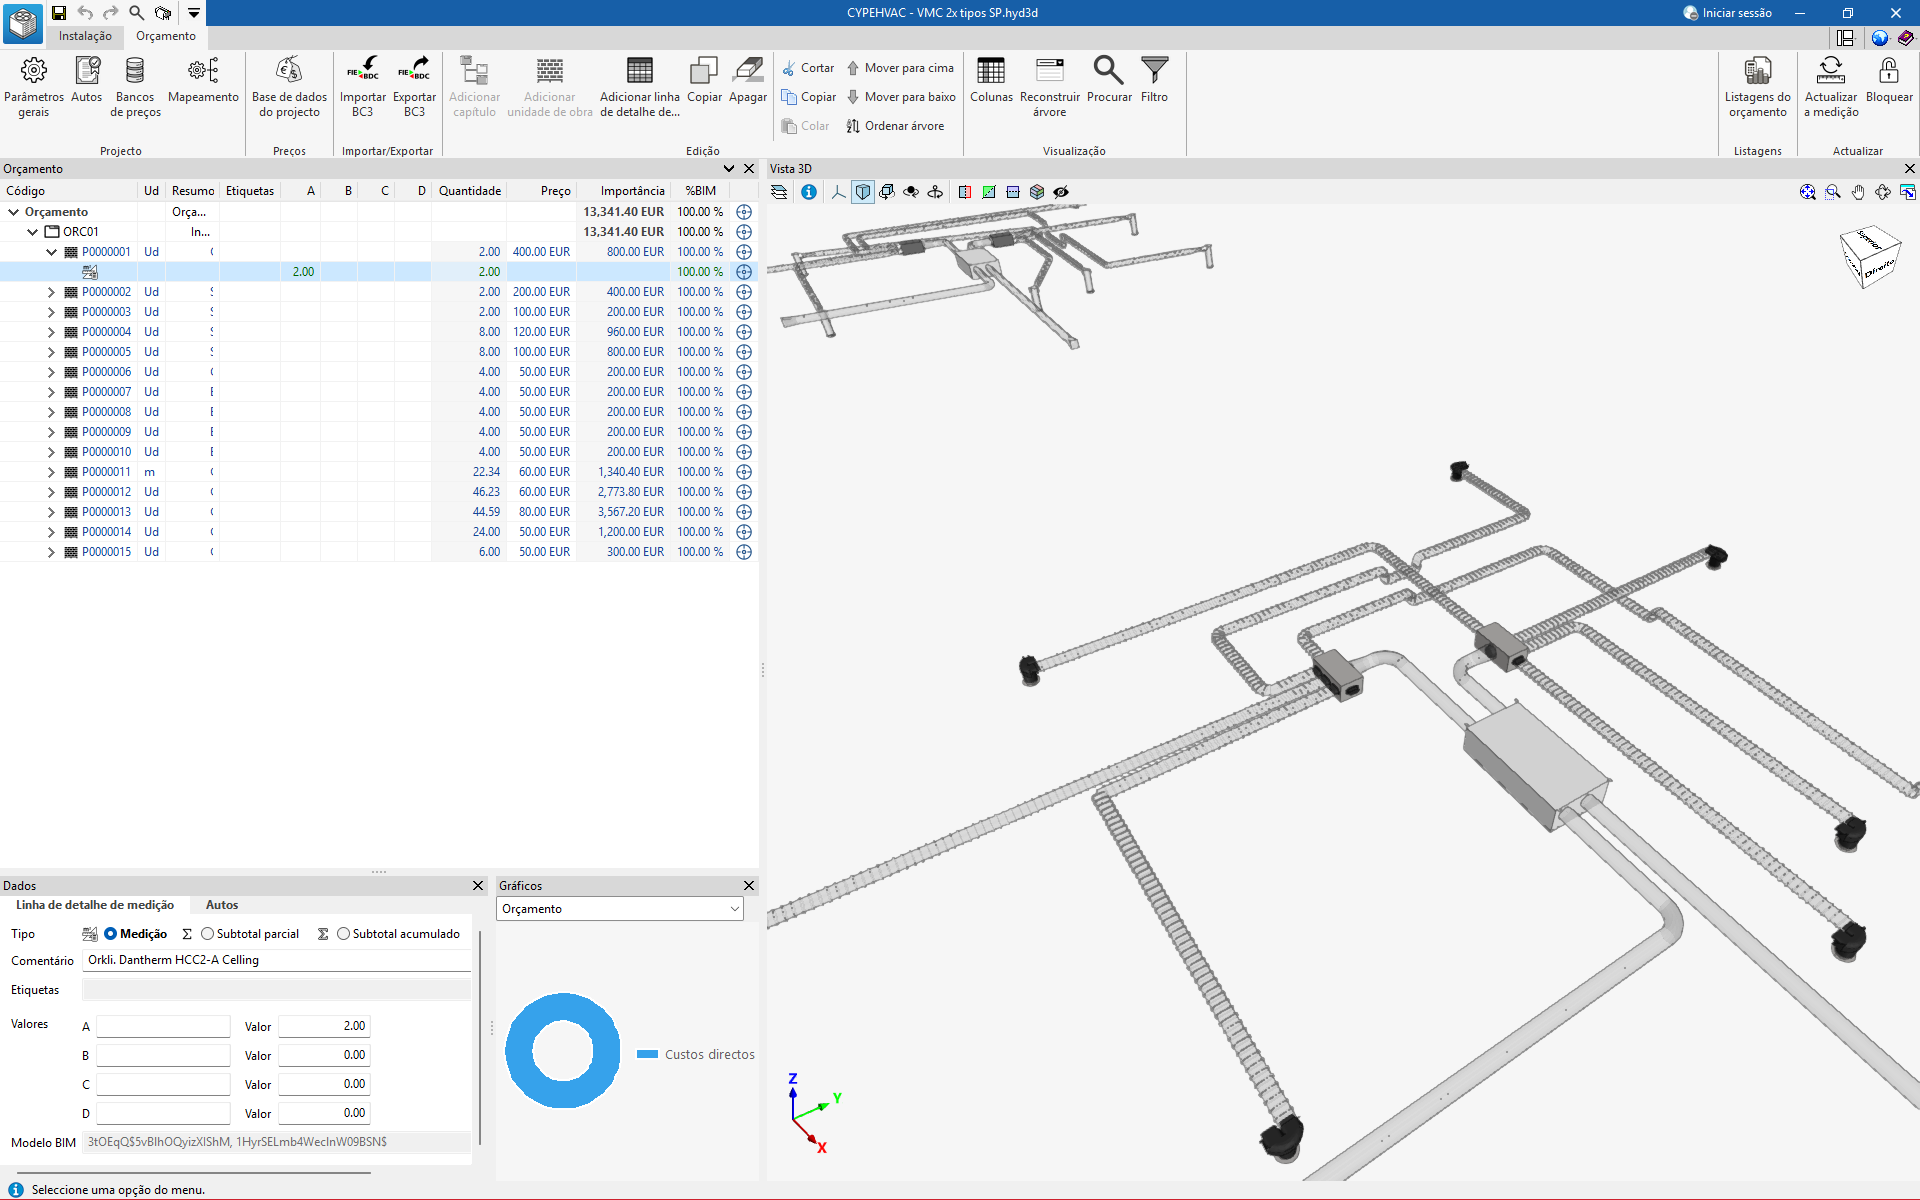Open the Orçamento dropdown in Gráficos
This screenshot has height=1200, width=1920.
[x=620, y=909]
